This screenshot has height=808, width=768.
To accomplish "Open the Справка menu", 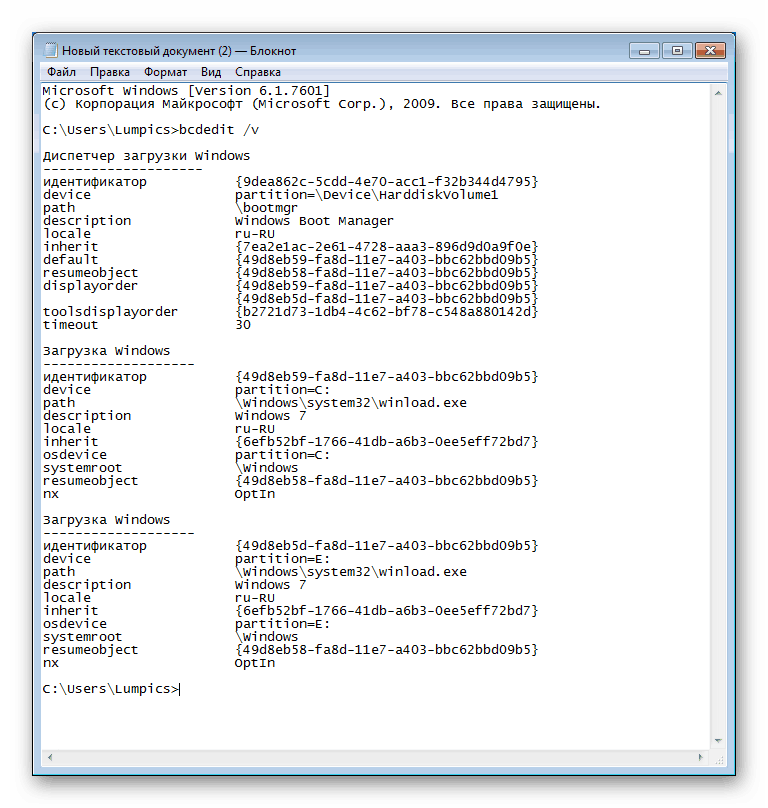I will tap(258, 72).
